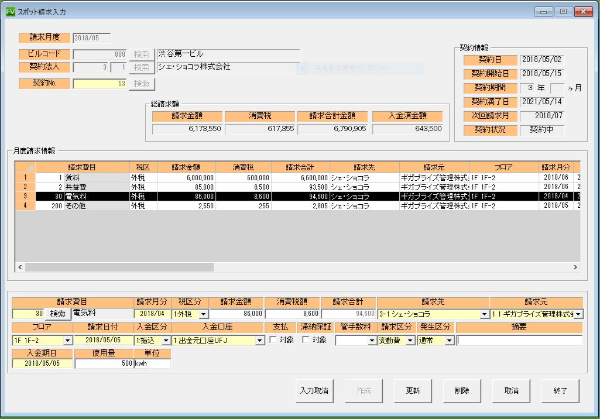Viewport: 600px width, 419px height.
Task: Select the highlighted 電気料 row in the grid
Action: pyautogui.click(x=298, y=196)
